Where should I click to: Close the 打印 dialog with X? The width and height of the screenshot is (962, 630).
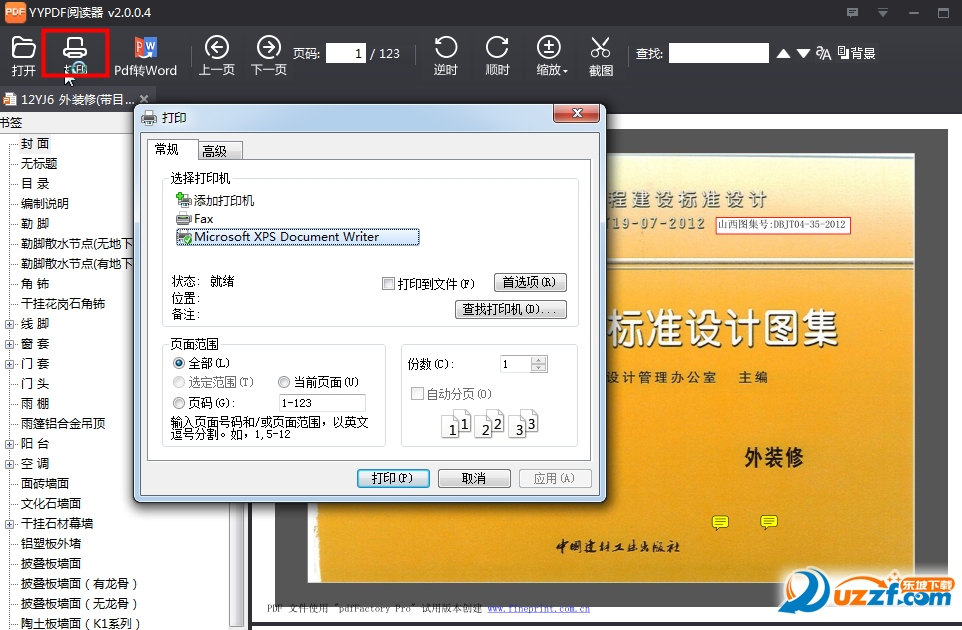pyautogui.click(x=577, y=113)
